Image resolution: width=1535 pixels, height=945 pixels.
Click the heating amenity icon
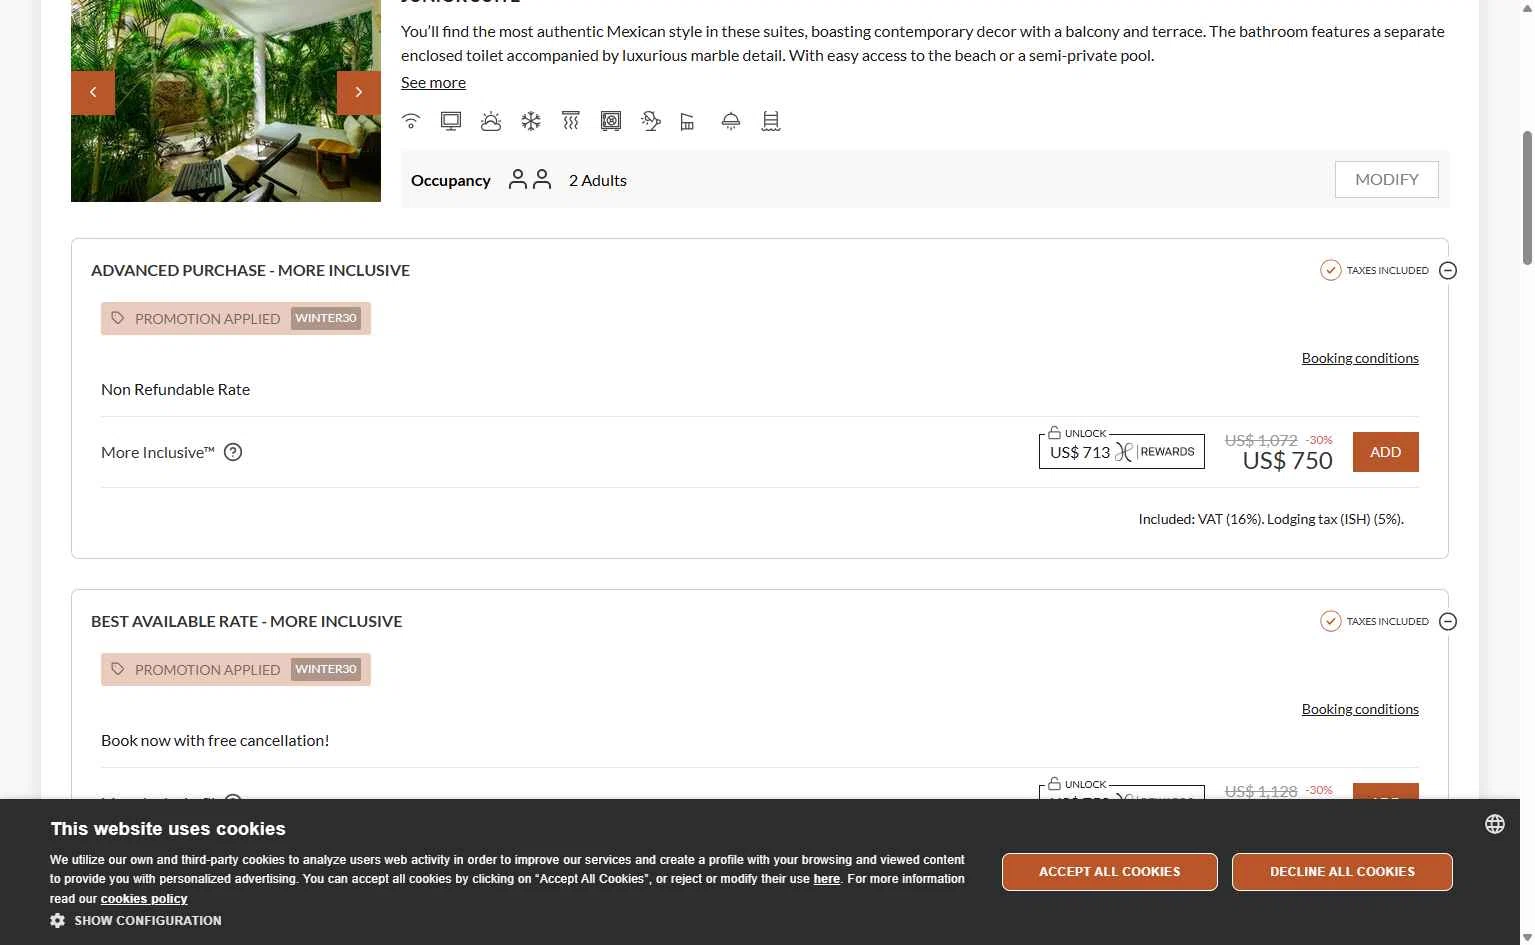click(571, 121)
